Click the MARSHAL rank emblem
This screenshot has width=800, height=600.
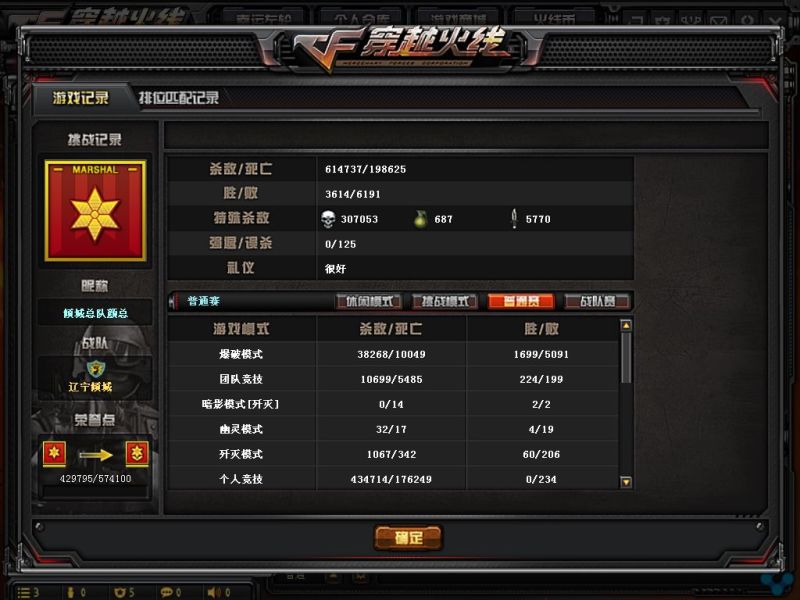[95, 211]
